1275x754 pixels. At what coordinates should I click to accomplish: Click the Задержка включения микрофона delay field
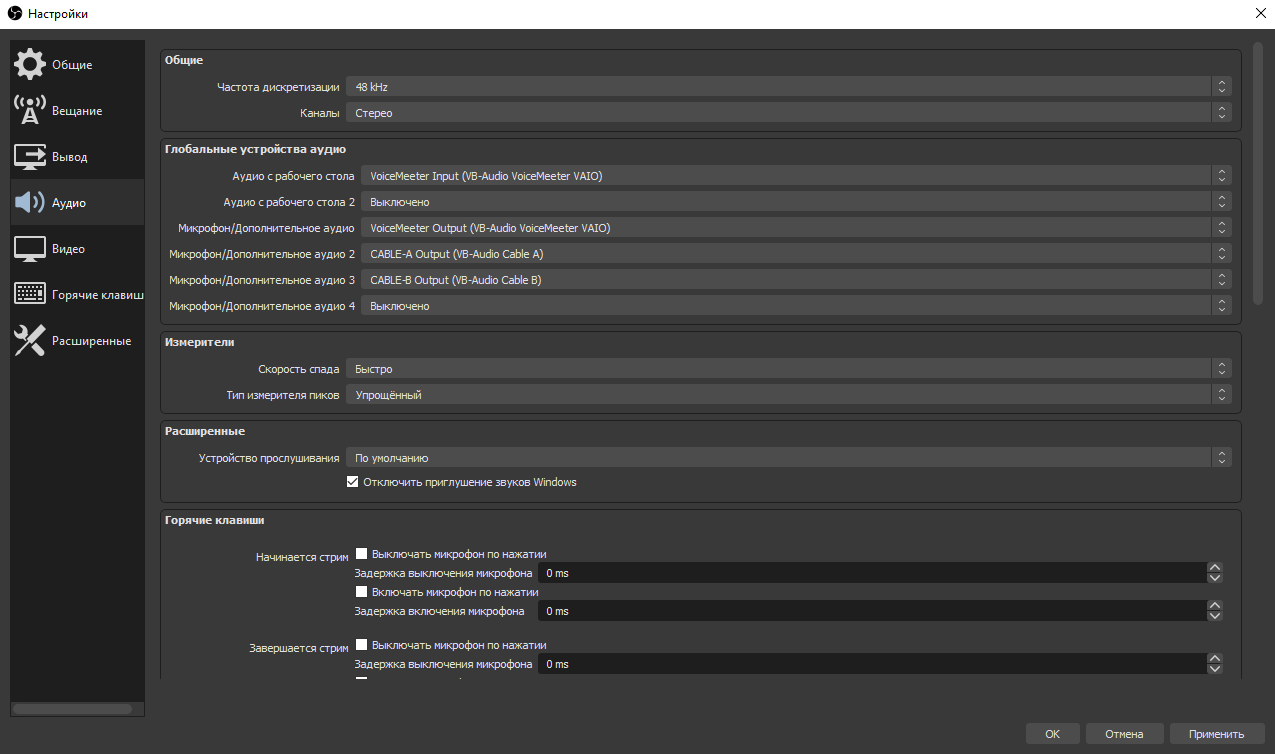(x=870, y=611)
